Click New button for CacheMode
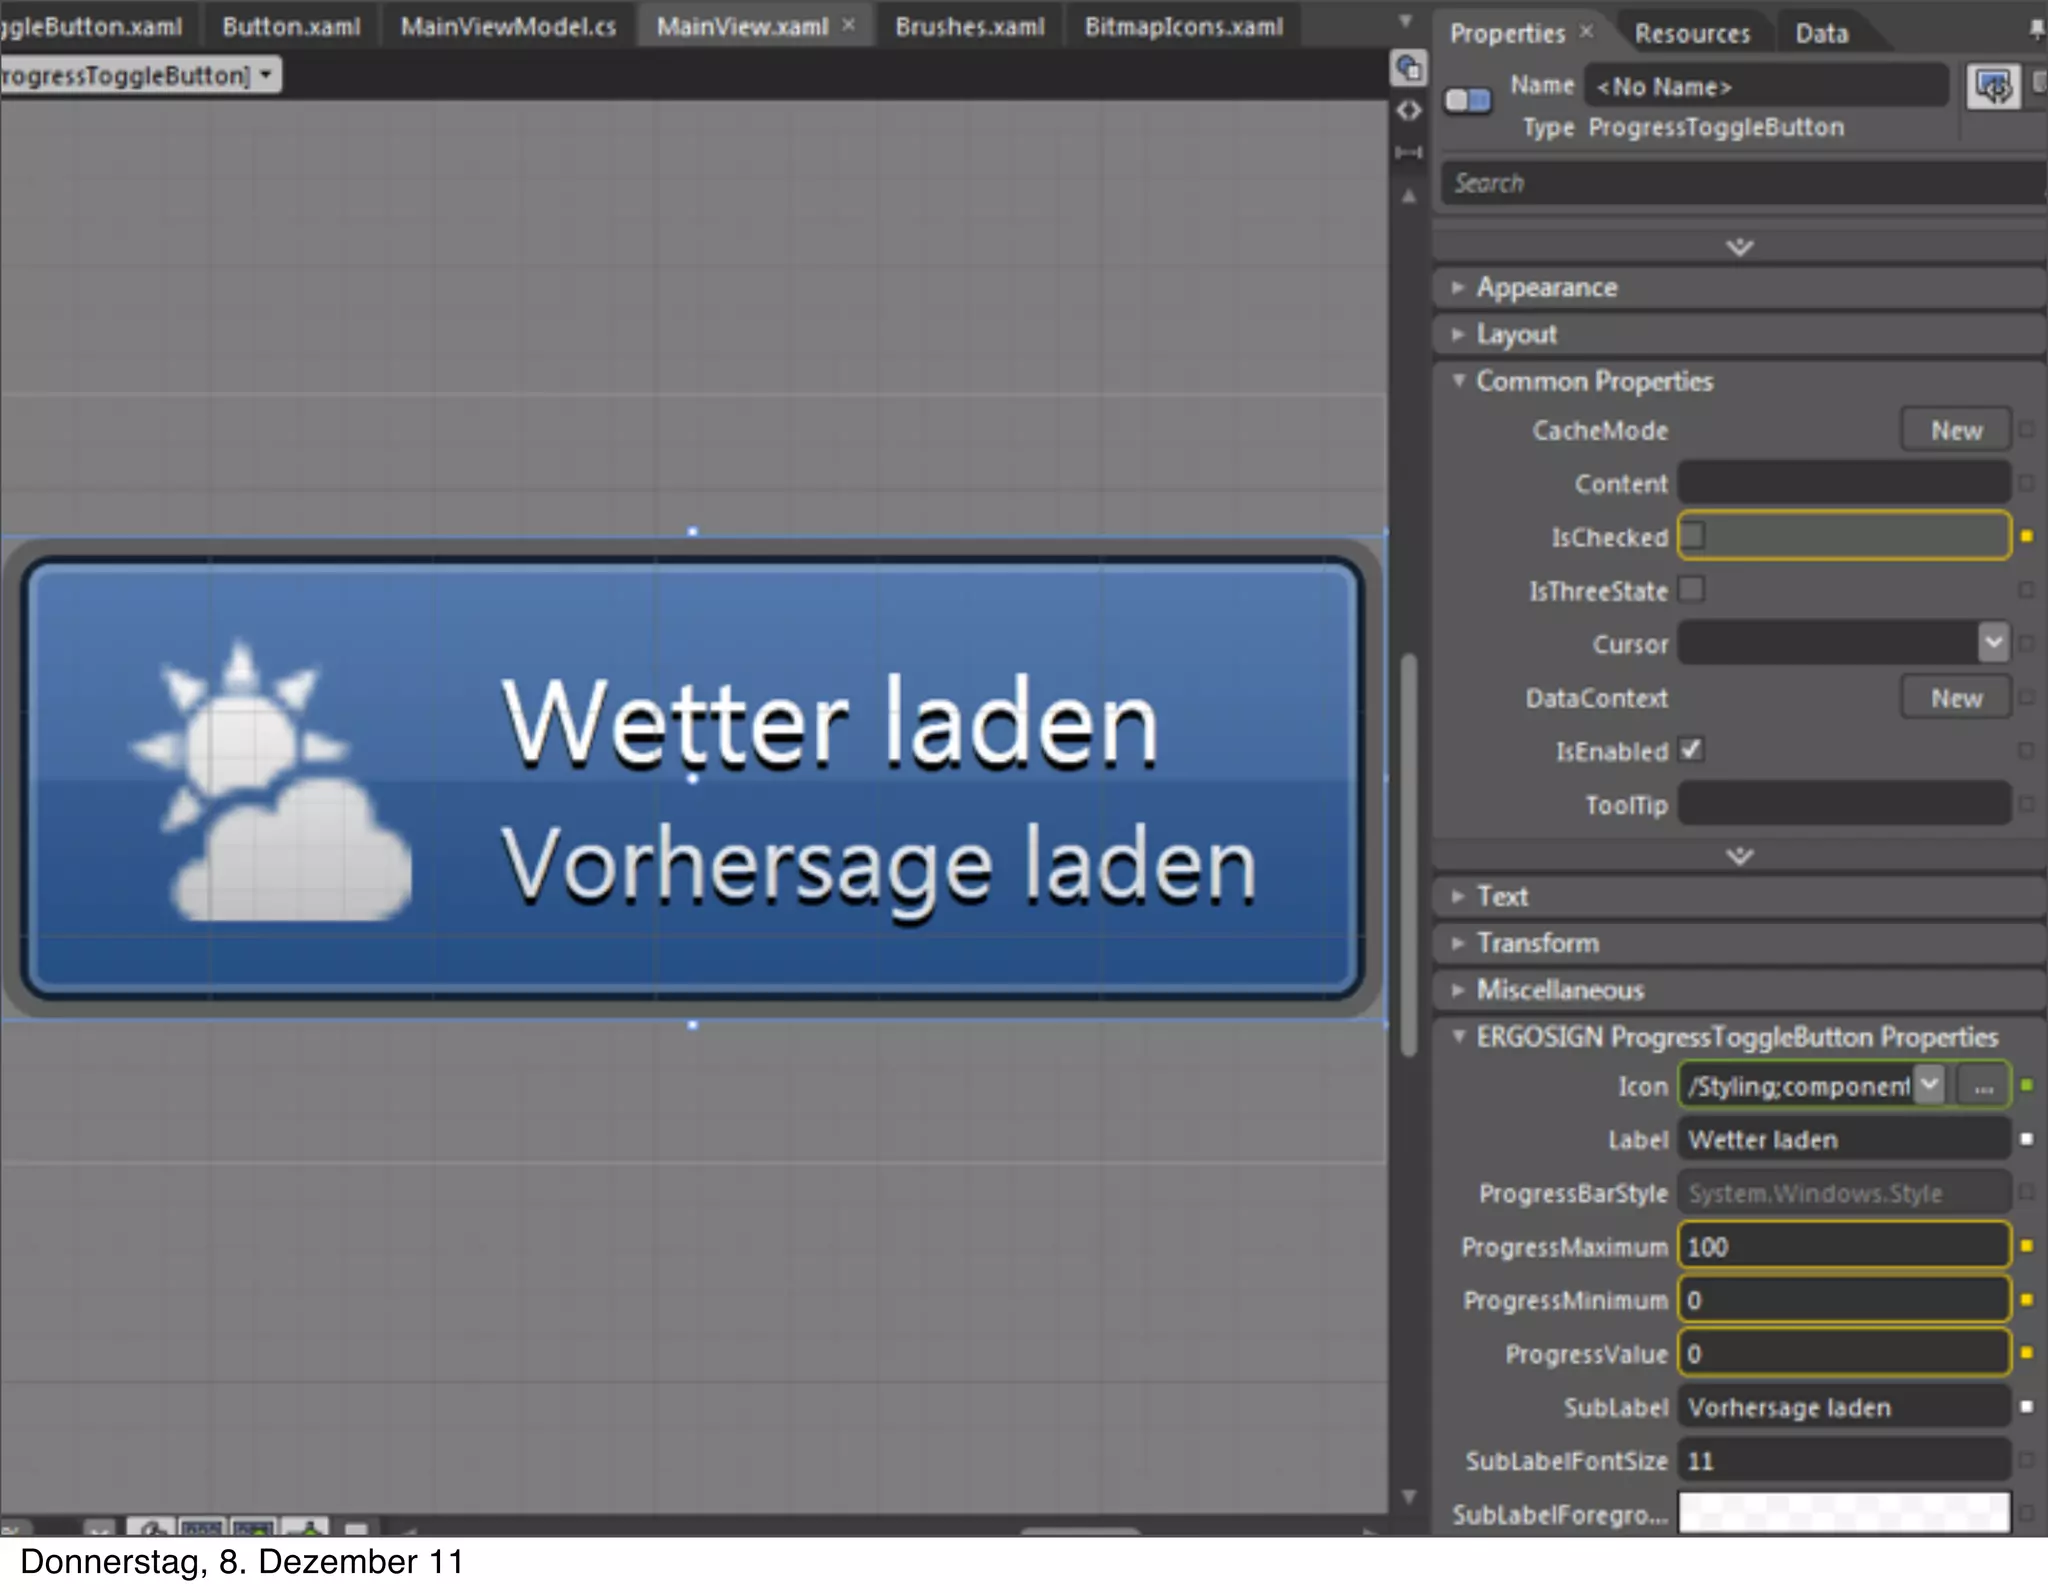This screenshot has height=1593, width=2048. (x=1955, y=431)
